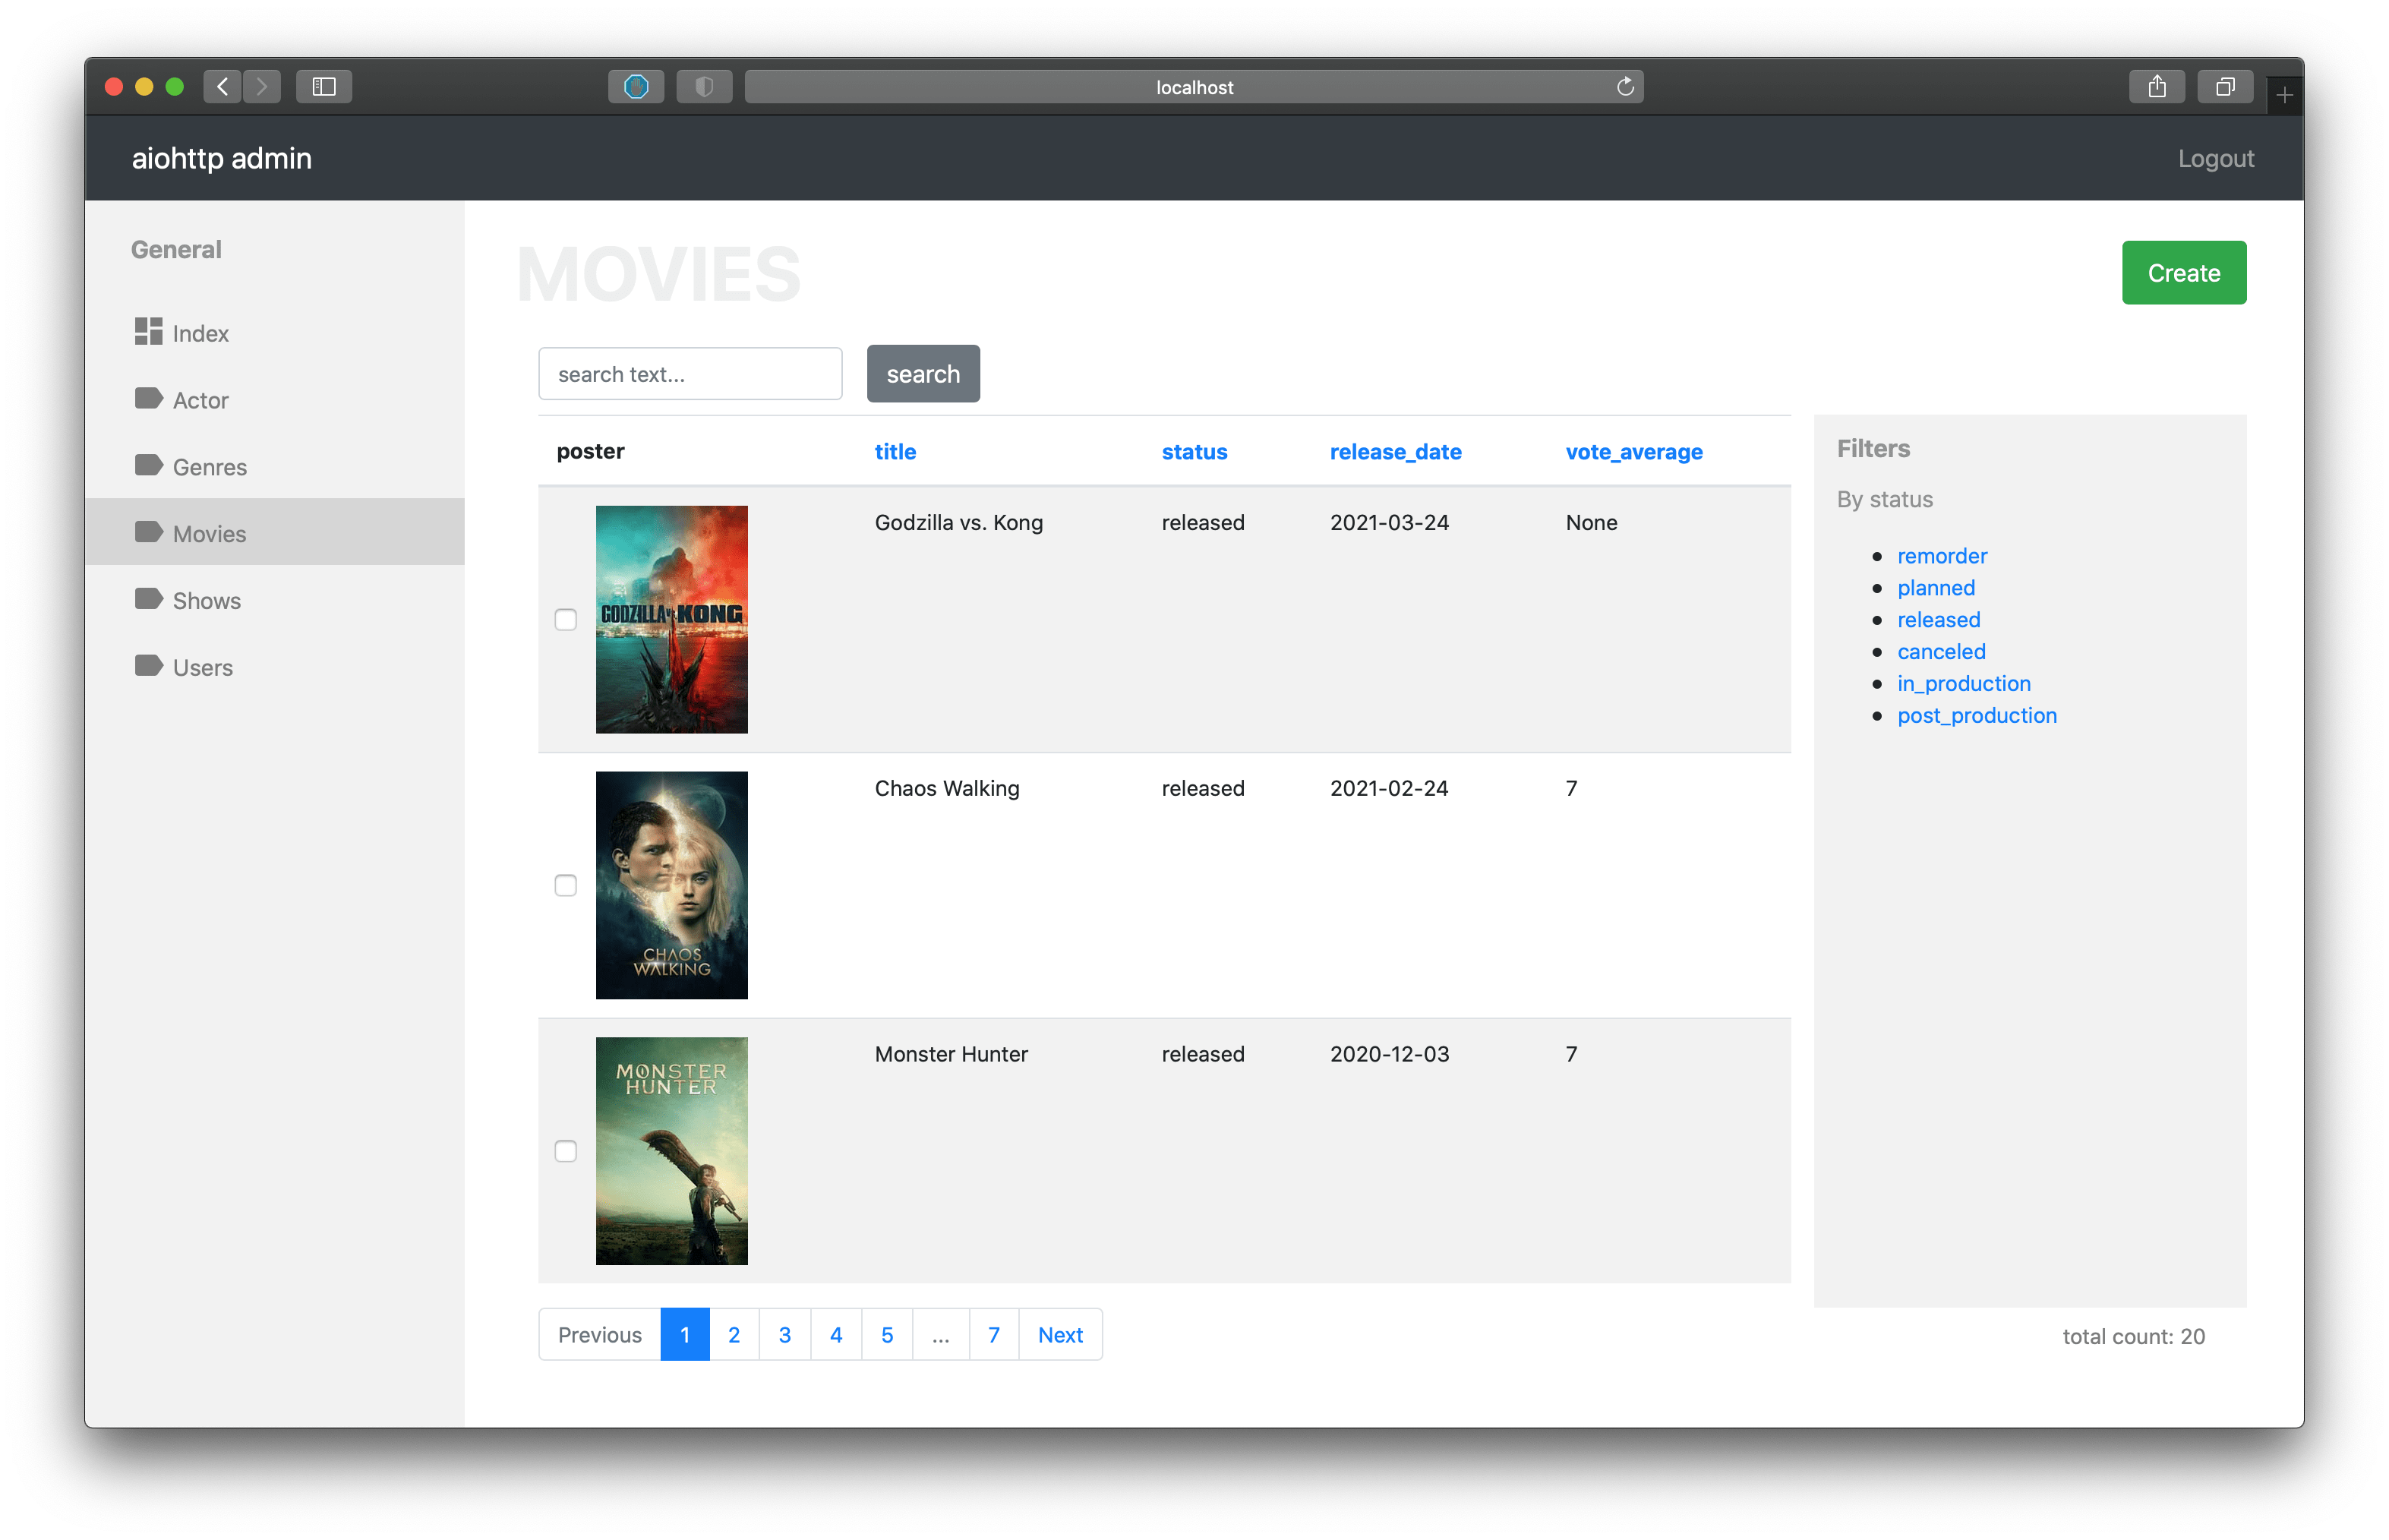Click the search text input field
The height and width of the screenshot is (1540, 2389).
tap(690, 374)
